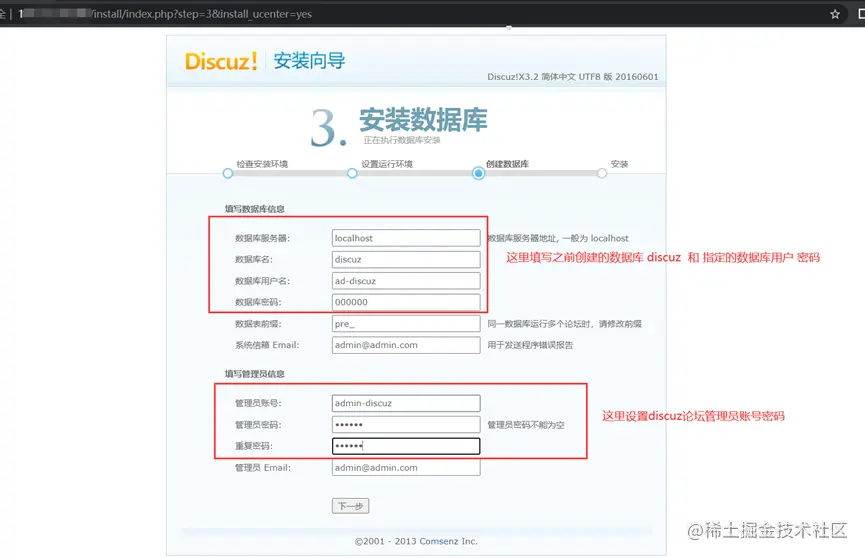This screenshot has height=558, width=865.
Task: Click the database password field showing 000000
Action: [x=406, y=302]
